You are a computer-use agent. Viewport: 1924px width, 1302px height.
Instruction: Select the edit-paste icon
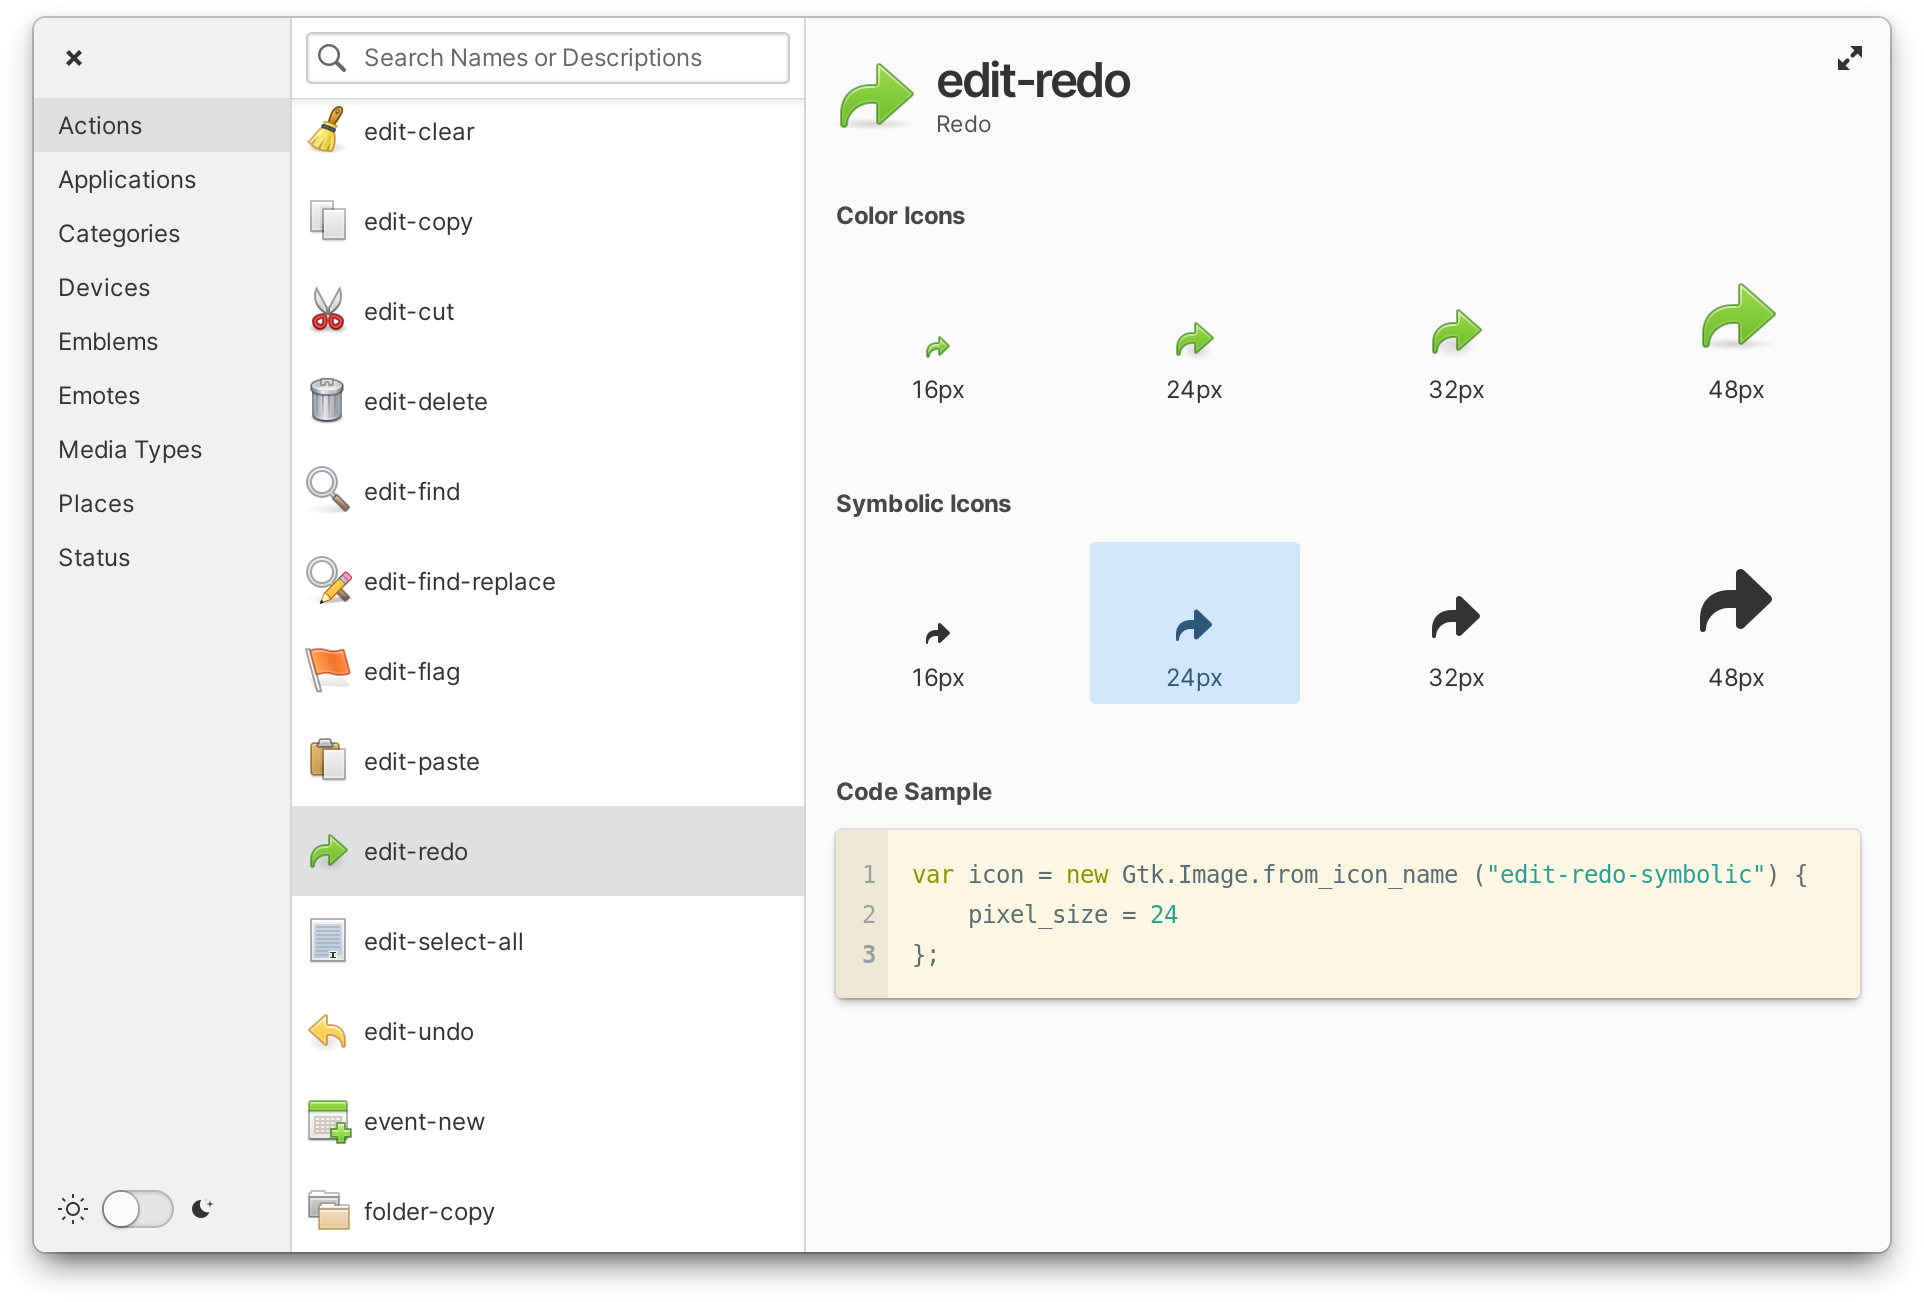pos(327,761)
